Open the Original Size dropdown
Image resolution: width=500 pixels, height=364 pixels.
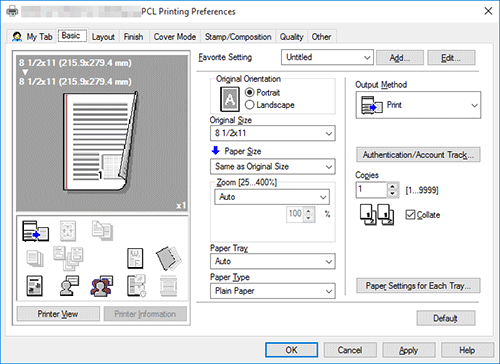tap(273, 133)
